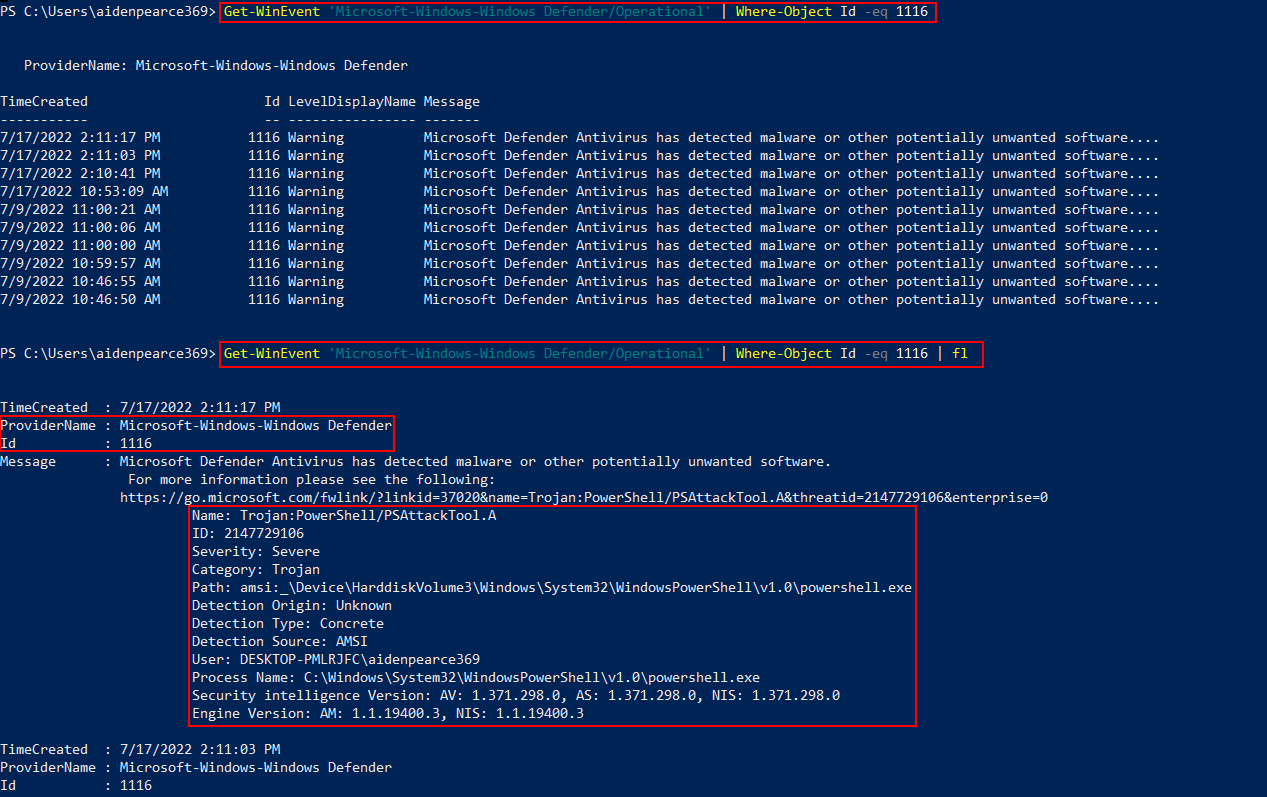1267x797 pixels.
Task: Select the row dated 7/9/2022 11:00:21 AM
Action: tap(580, 210)
